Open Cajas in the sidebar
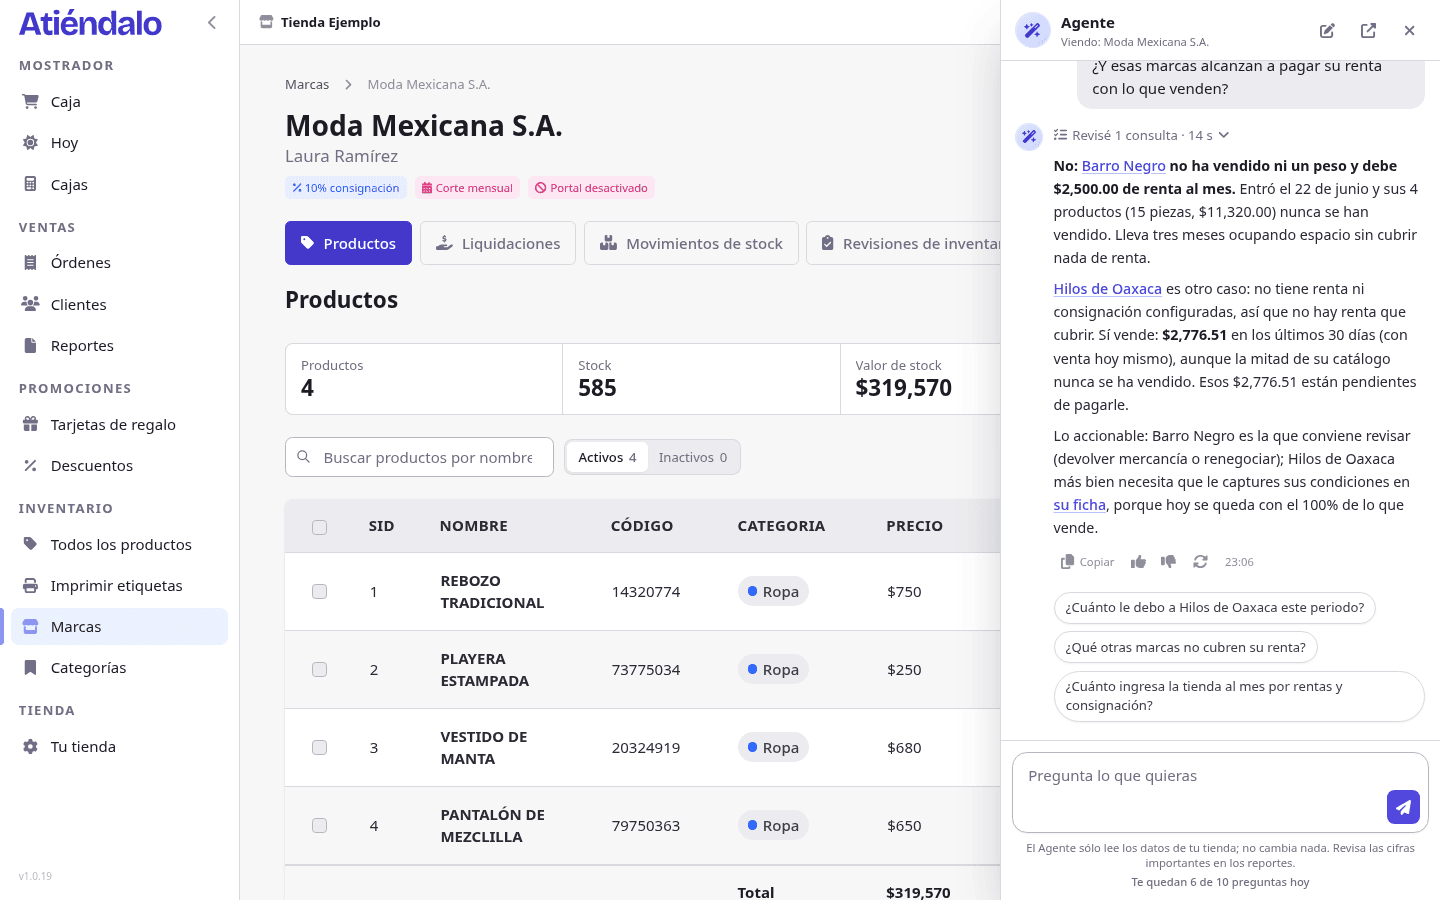Screen dimensions: 1440x900 119,185
